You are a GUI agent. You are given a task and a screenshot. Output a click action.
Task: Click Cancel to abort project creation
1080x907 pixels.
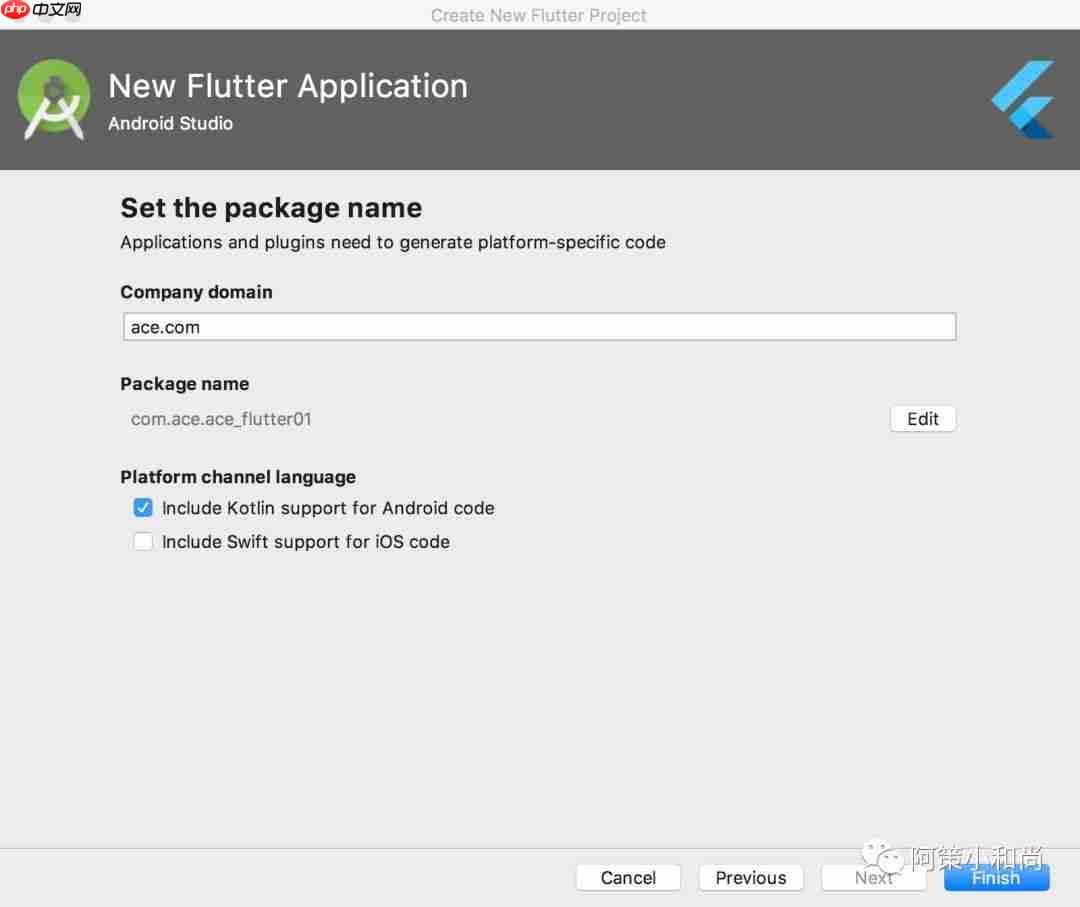click(x=628, y=877)
